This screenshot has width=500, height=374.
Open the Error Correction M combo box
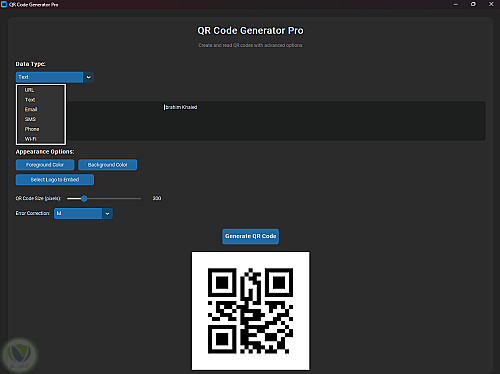point(78,213)
